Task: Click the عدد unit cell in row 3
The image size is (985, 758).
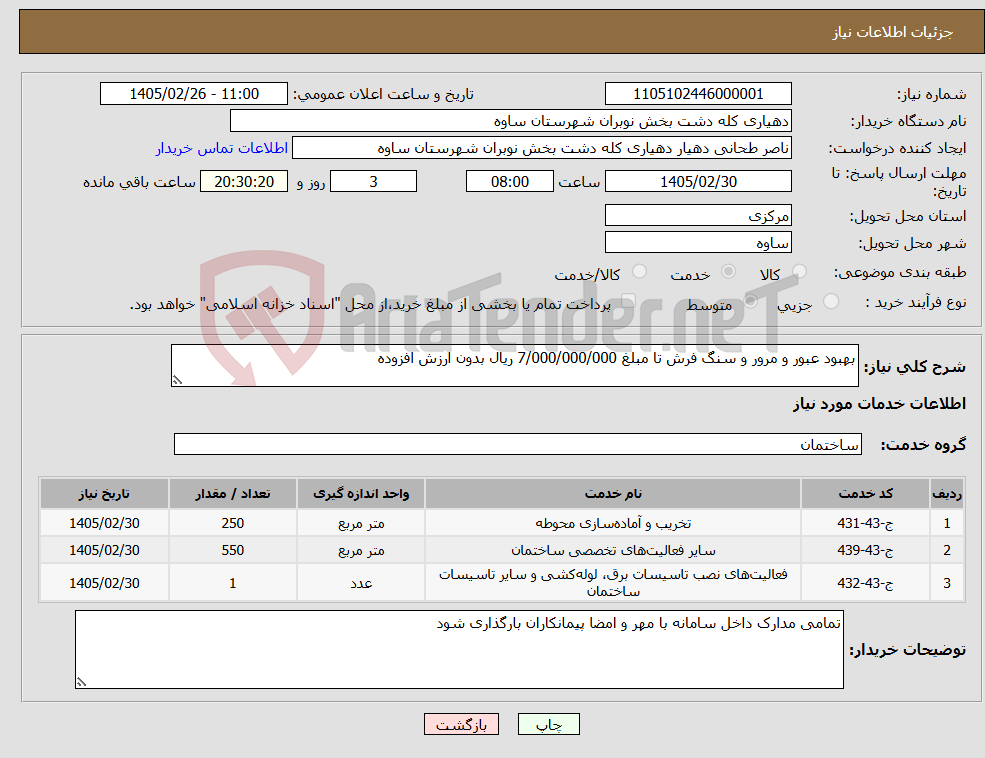Action: (361, 583)
